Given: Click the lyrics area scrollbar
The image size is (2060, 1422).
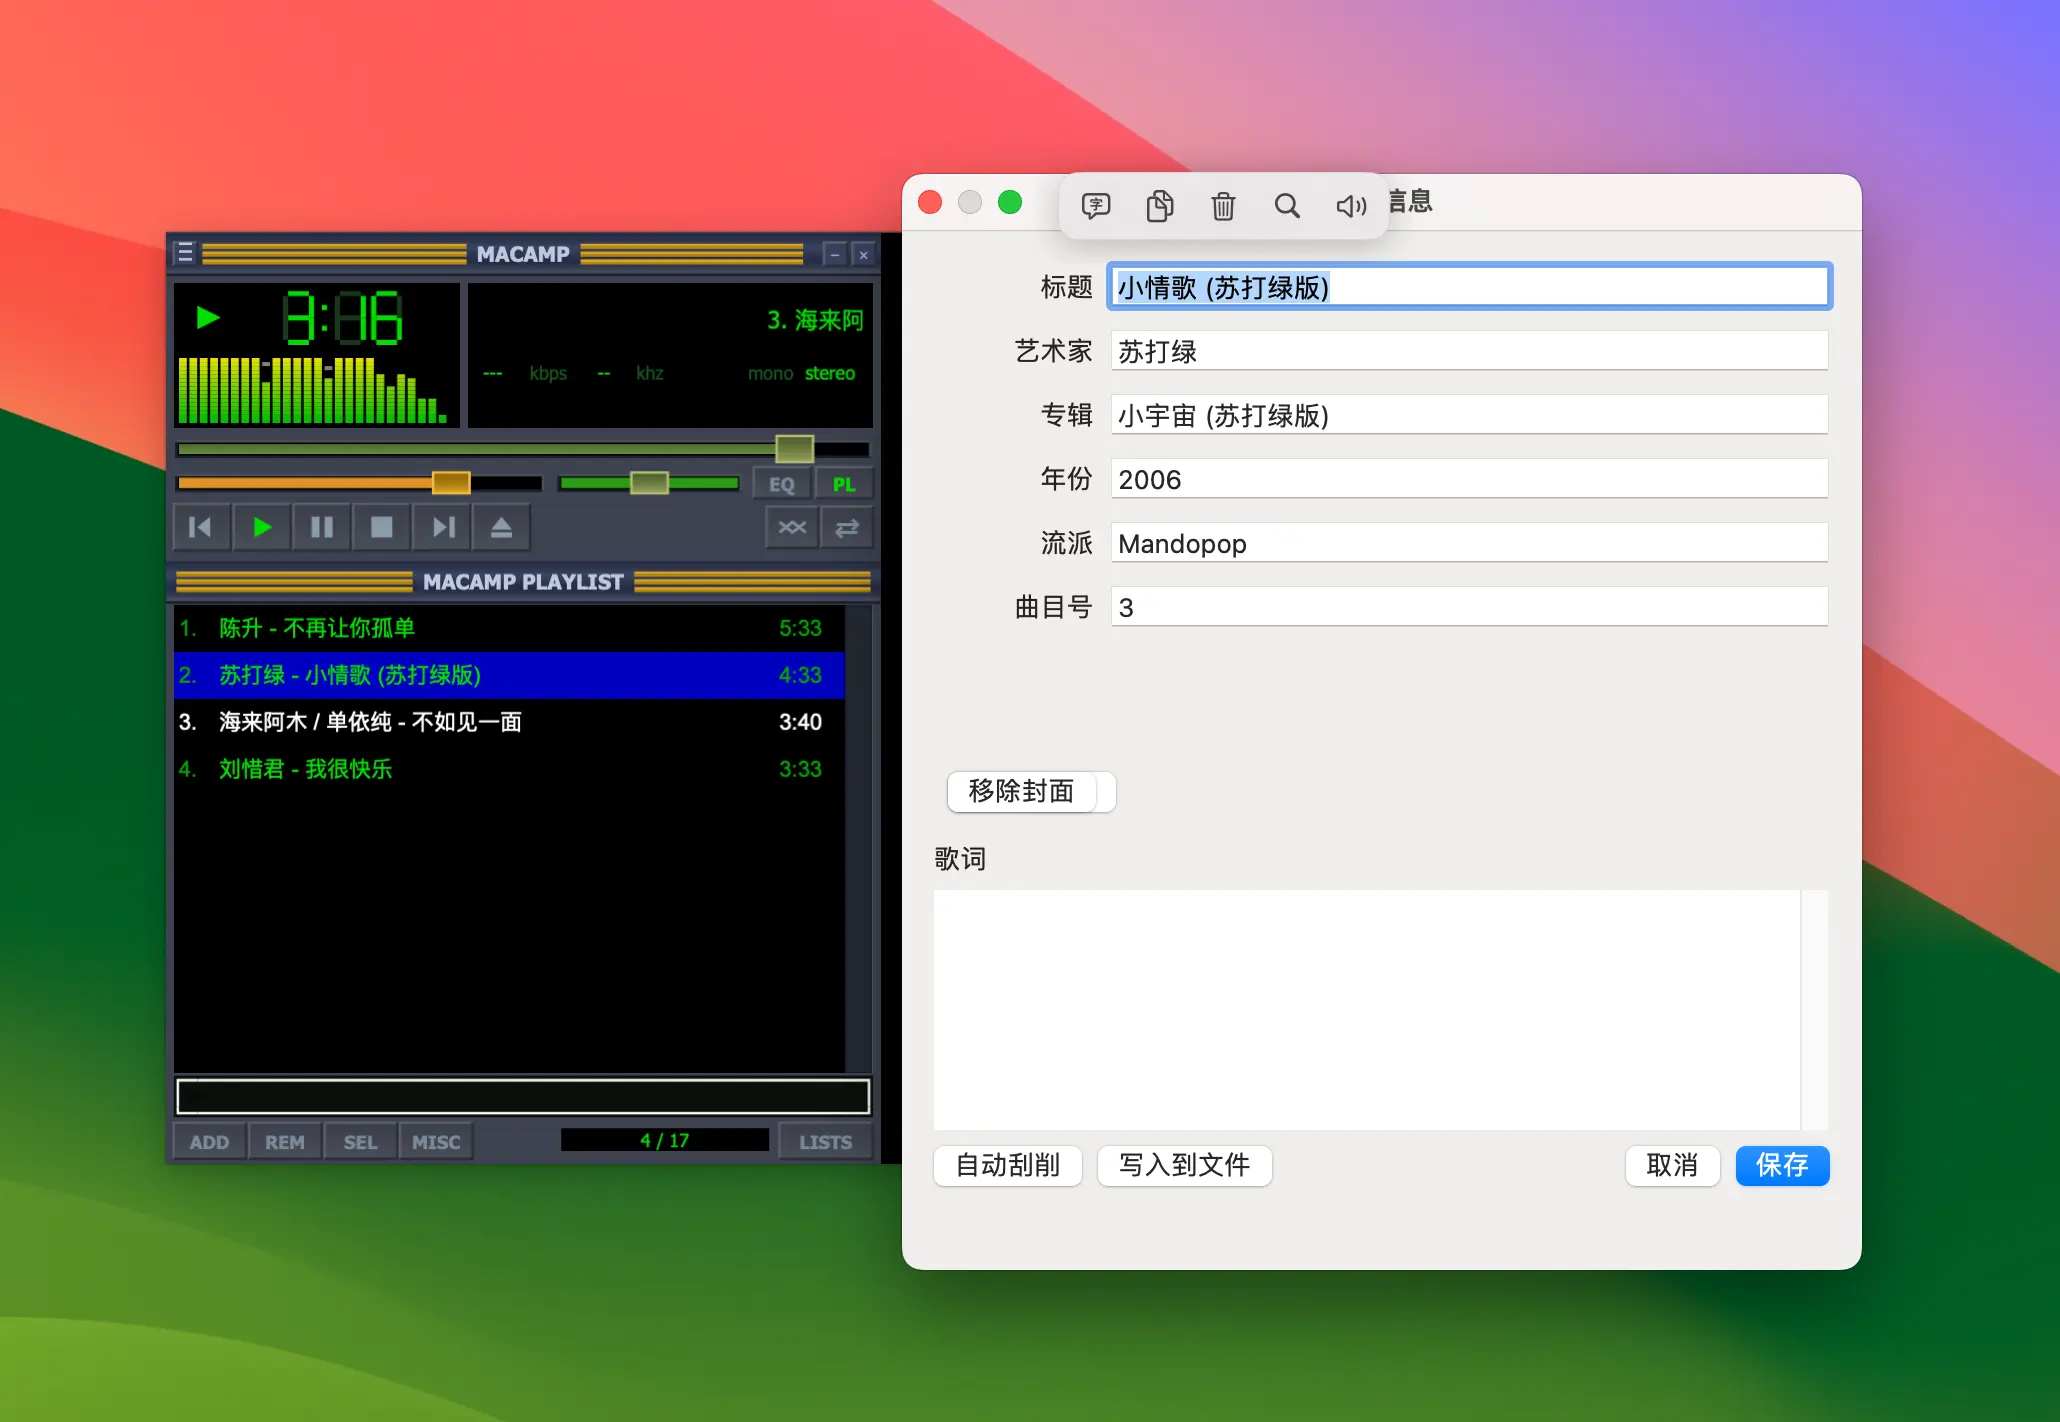Looking at the screenshot, I should 1814,1010.
